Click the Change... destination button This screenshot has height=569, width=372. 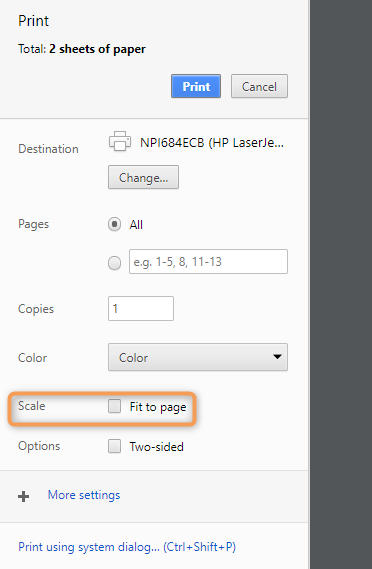pyautogui.click(x=143, y=177)
